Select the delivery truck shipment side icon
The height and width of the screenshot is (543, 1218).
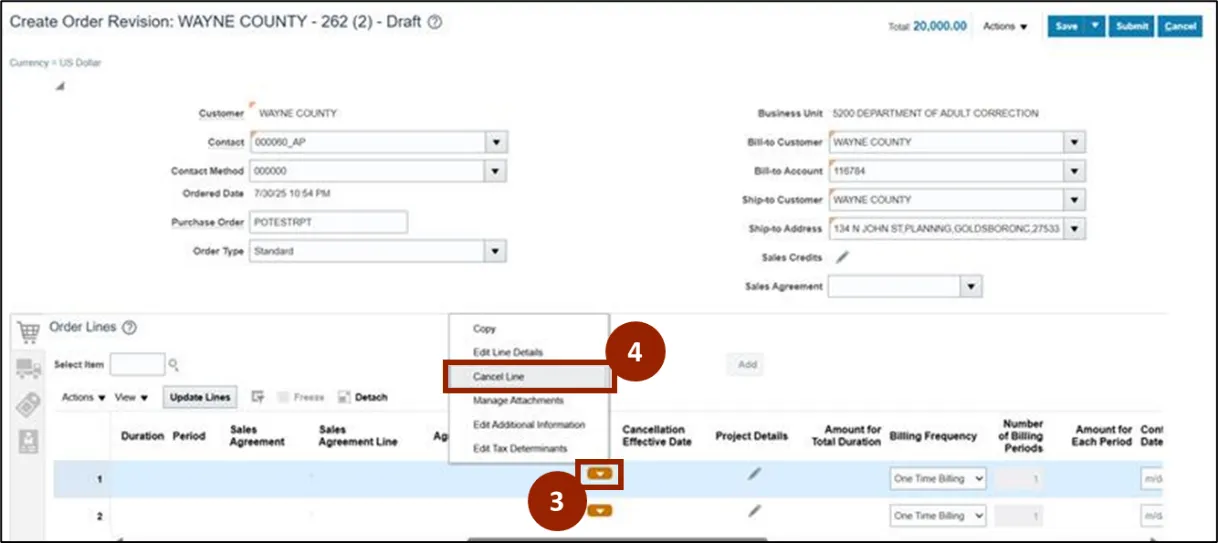(29, 369)
